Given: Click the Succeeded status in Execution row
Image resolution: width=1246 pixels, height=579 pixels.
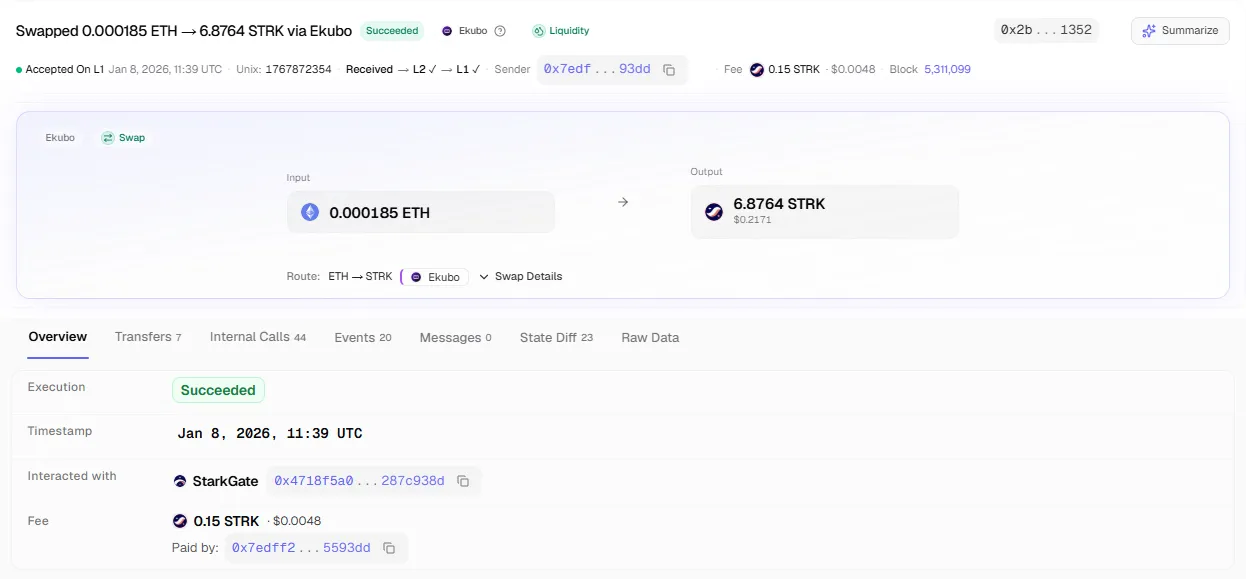Looking at the screenshot, I should 218,390.
